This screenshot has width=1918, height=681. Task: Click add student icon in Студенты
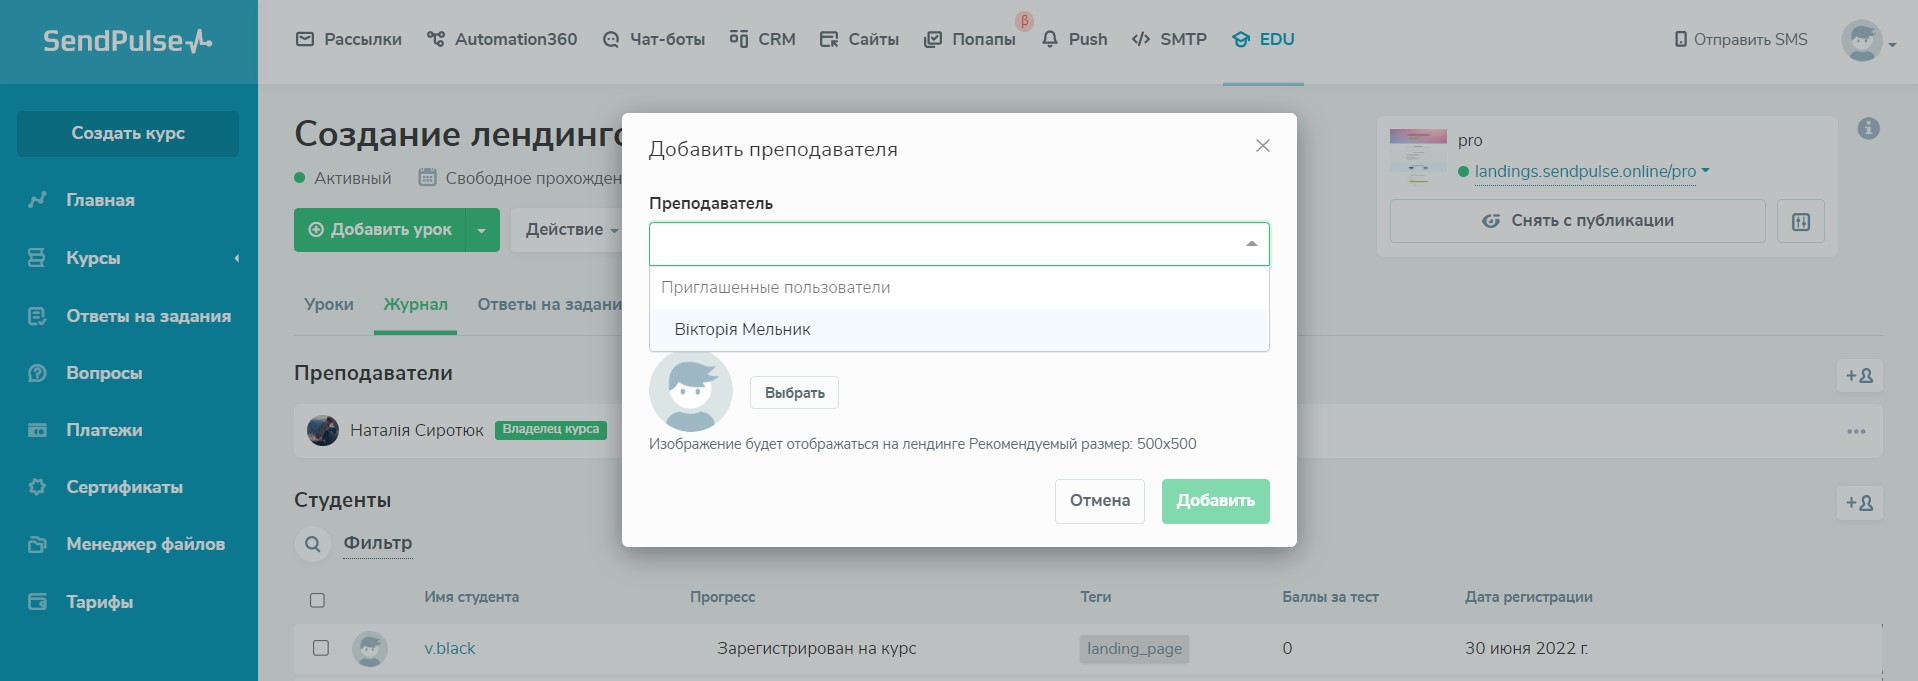1860,503
